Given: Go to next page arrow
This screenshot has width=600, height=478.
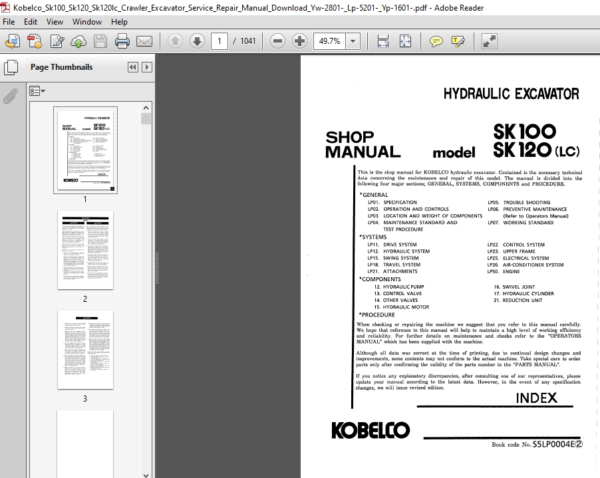Looking at the screenshot, I should (x=198, y=42).
